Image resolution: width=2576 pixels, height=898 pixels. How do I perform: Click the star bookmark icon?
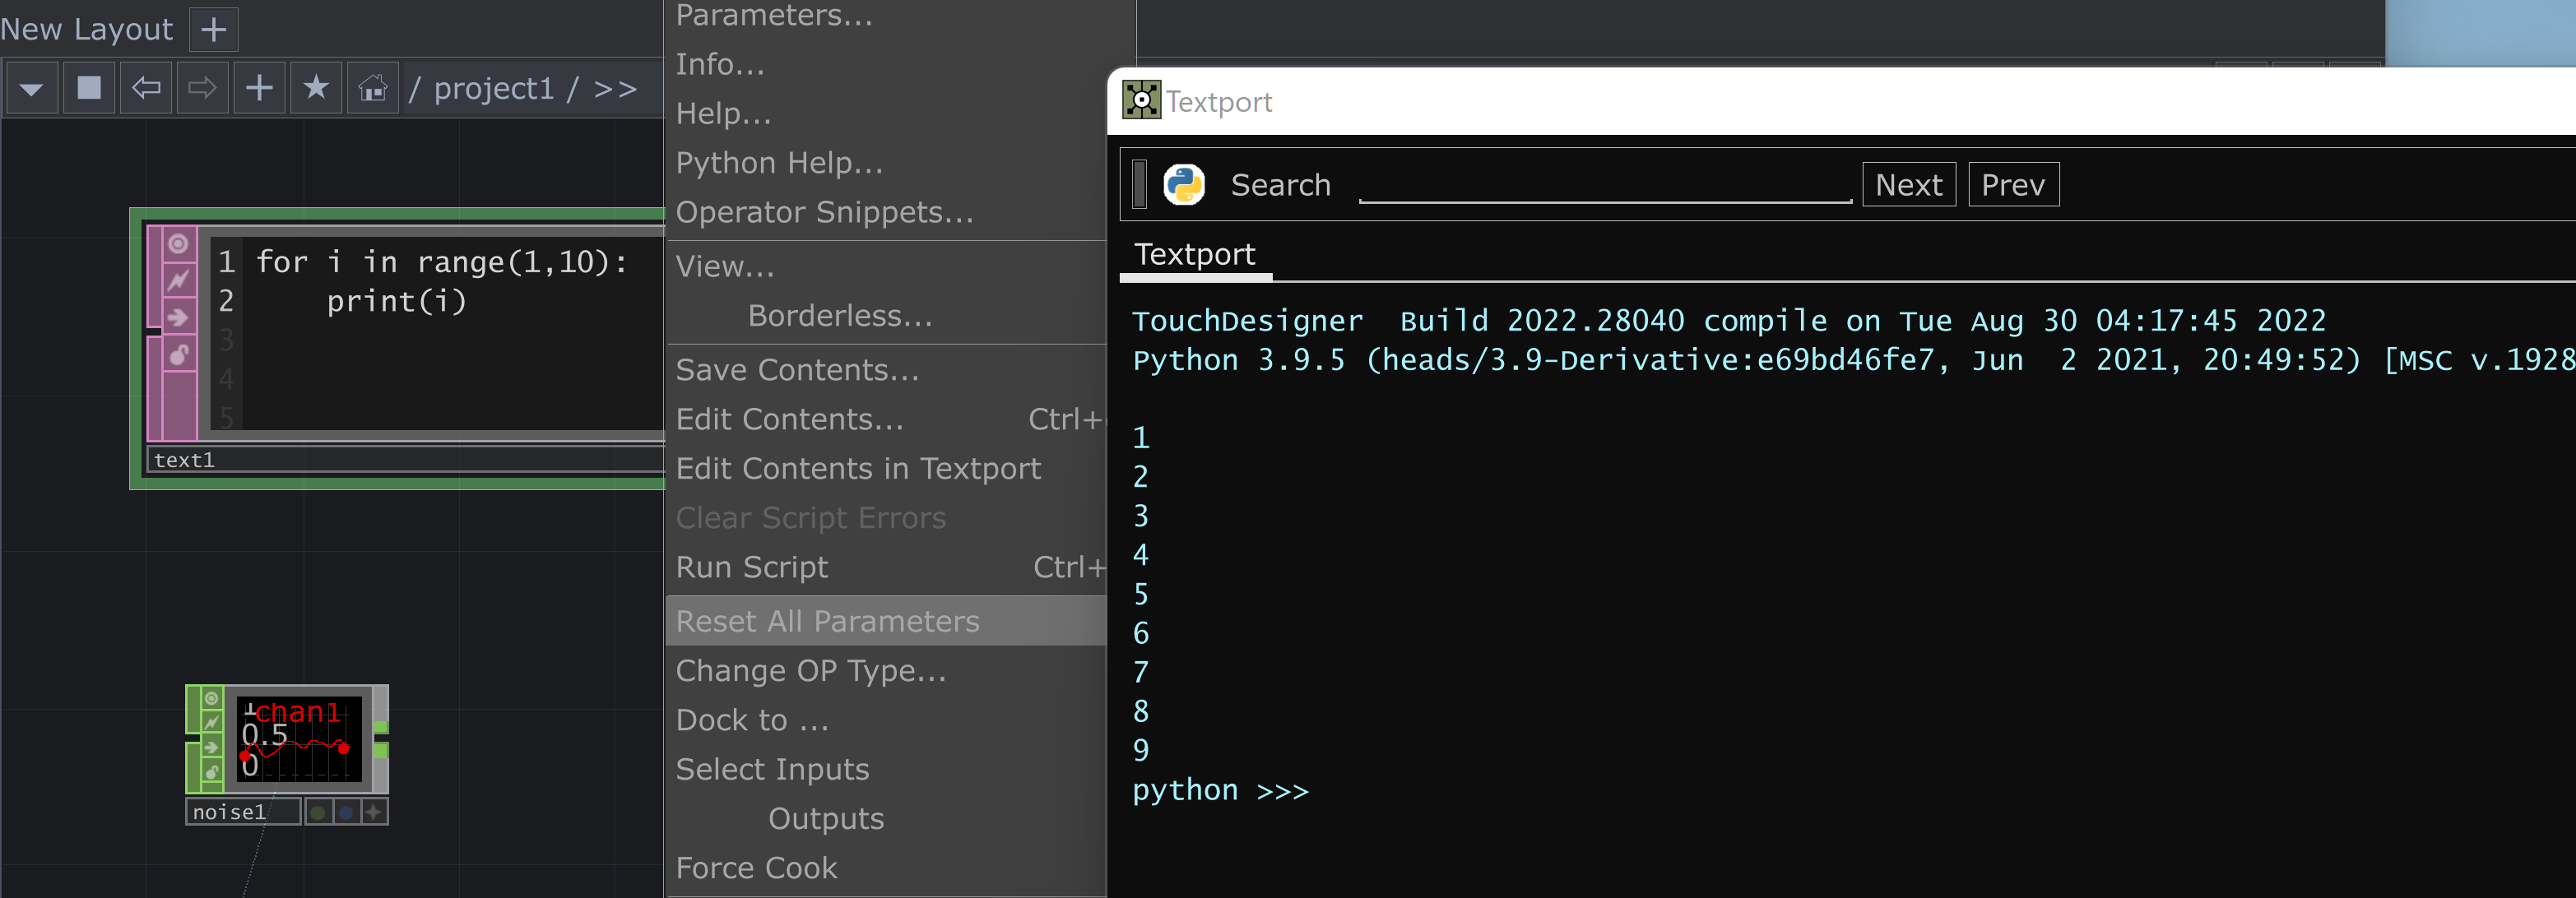(x=316, y=88)
